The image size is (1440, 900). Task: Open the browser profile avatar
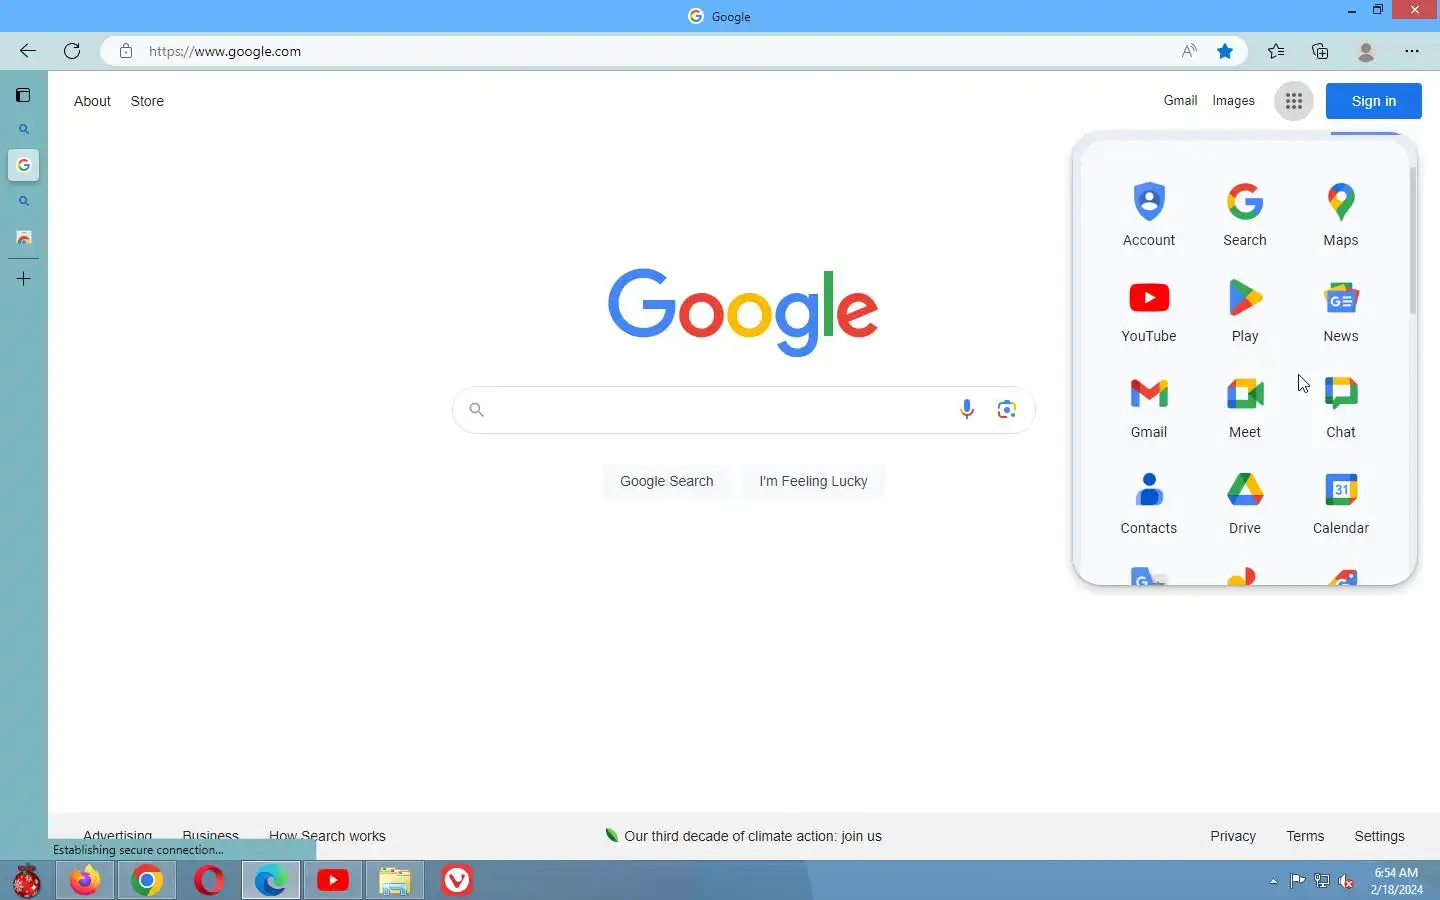click(x=1366, y=51)
